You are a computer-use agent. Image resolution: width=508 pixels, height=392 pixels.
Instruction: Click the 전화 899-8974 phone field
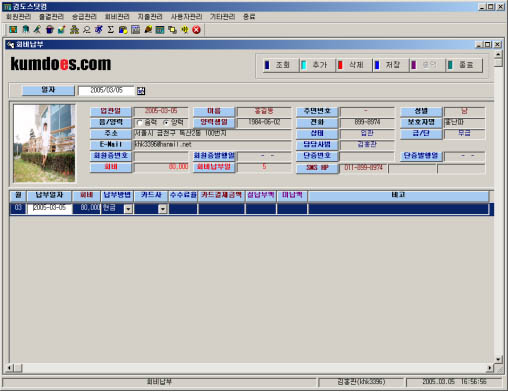[367, 122]
